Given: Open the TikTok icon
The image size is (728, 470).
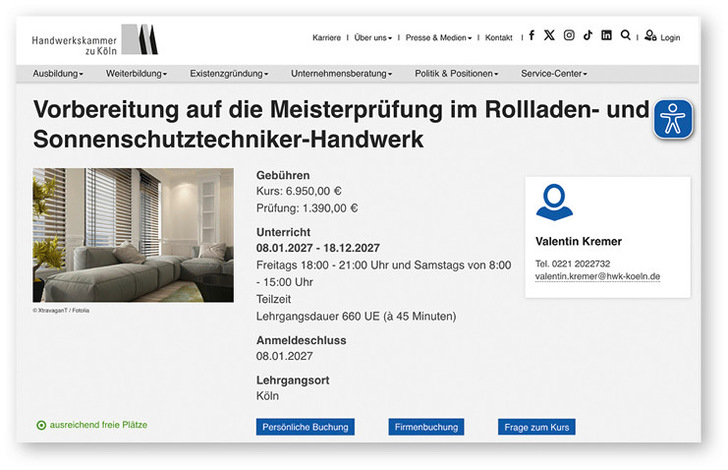Looking at the screenshot, I should 588,35.
